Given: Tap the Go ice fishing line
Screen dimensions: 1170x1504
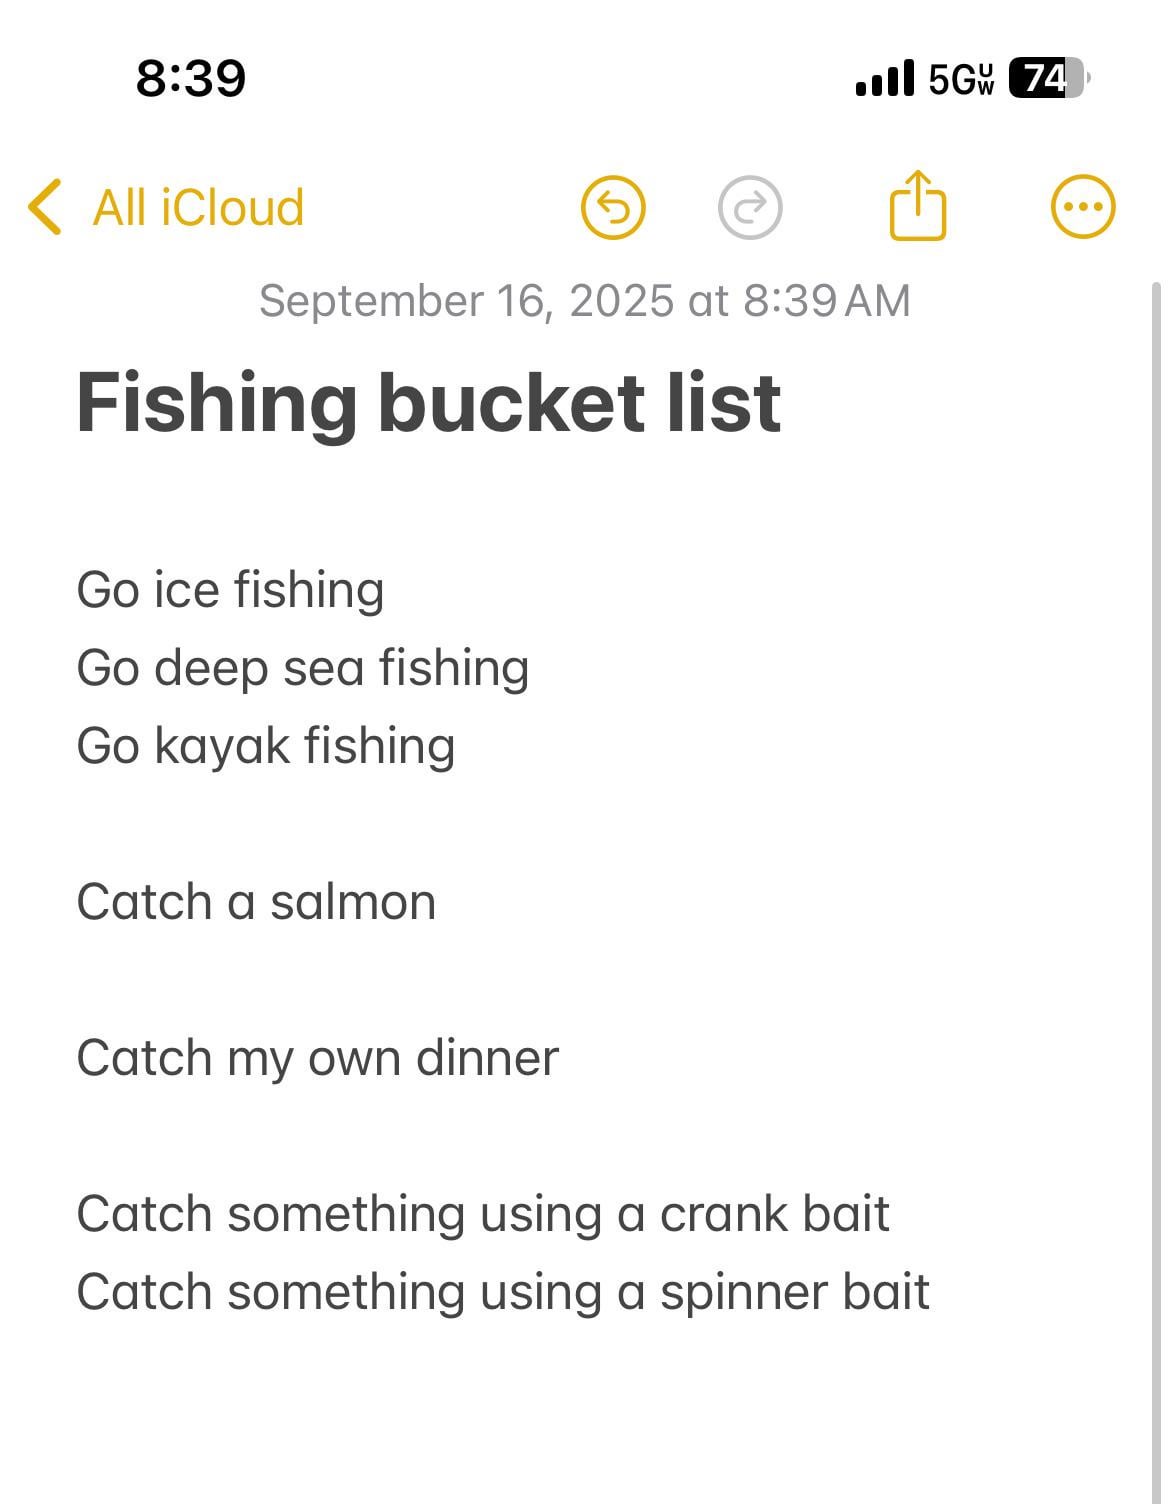Looking at the screenshot, I should pos(230,590).
